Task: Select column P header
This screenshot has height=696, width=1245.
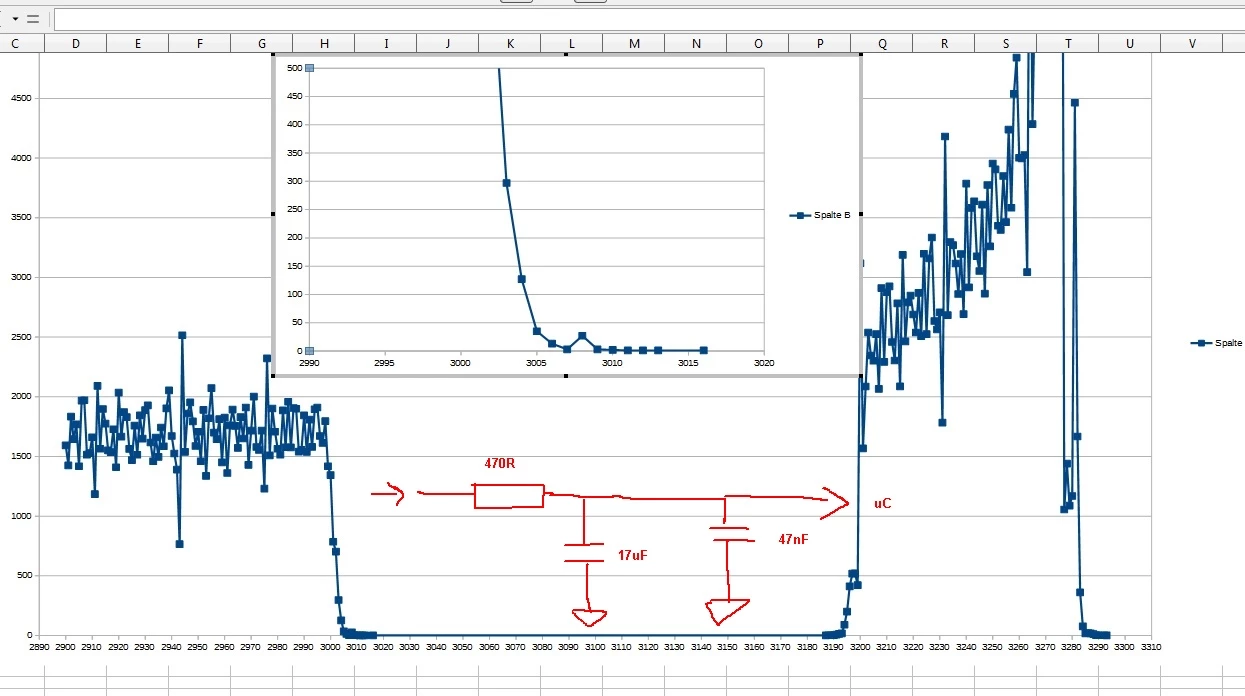Action: point(819,43)
